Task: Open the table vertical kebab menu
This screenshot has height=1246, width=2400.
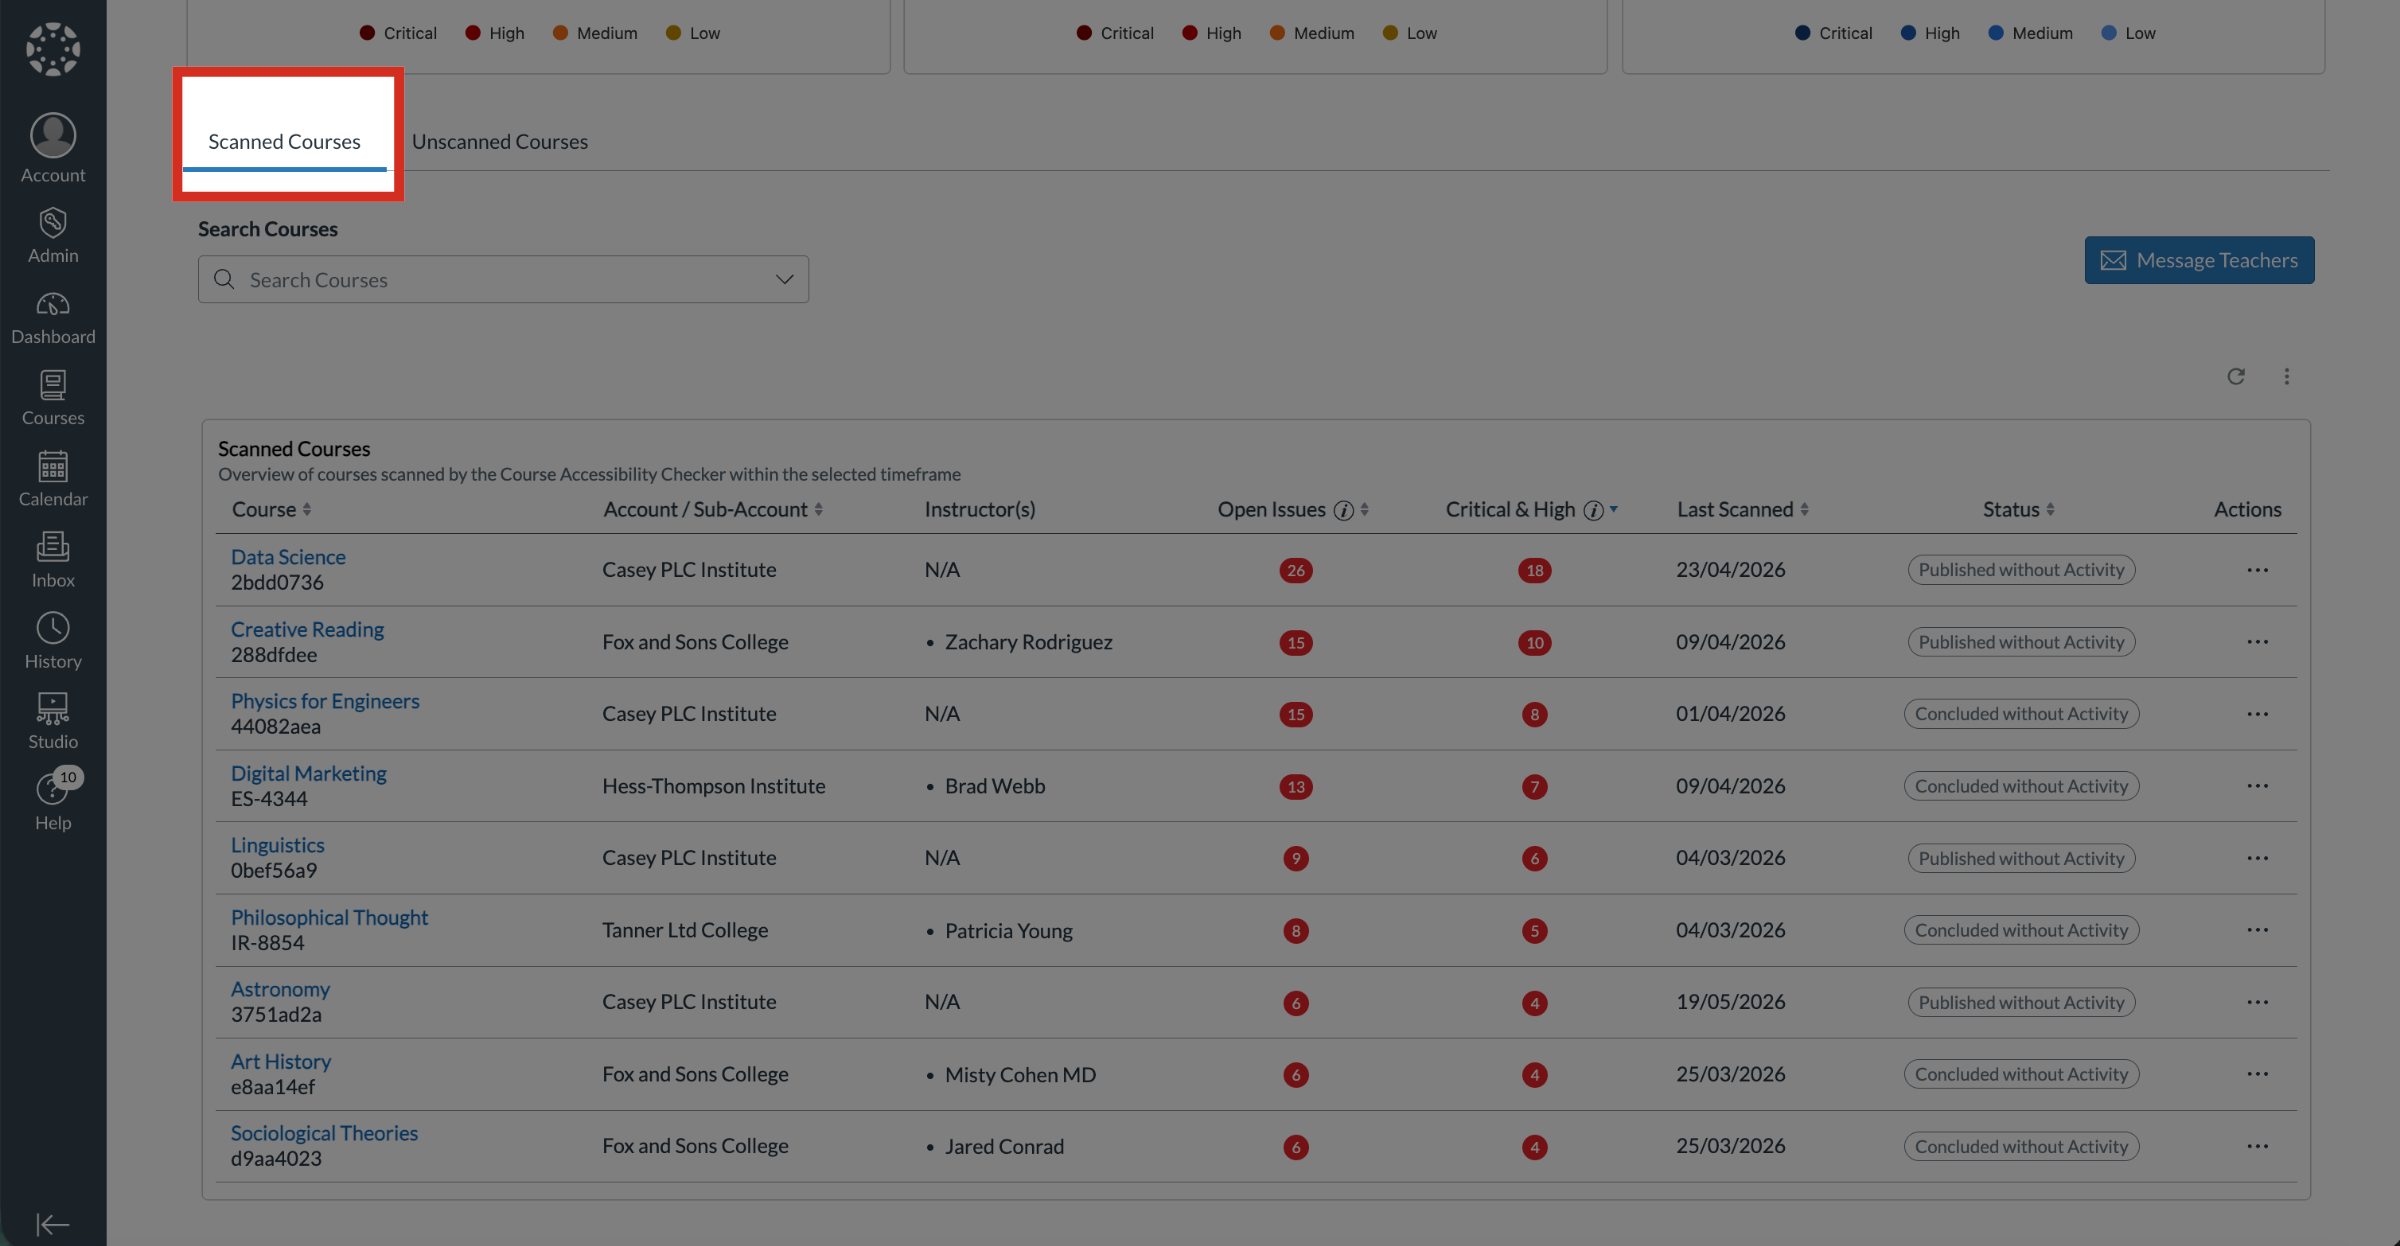Action: [x=2287, y=376]
